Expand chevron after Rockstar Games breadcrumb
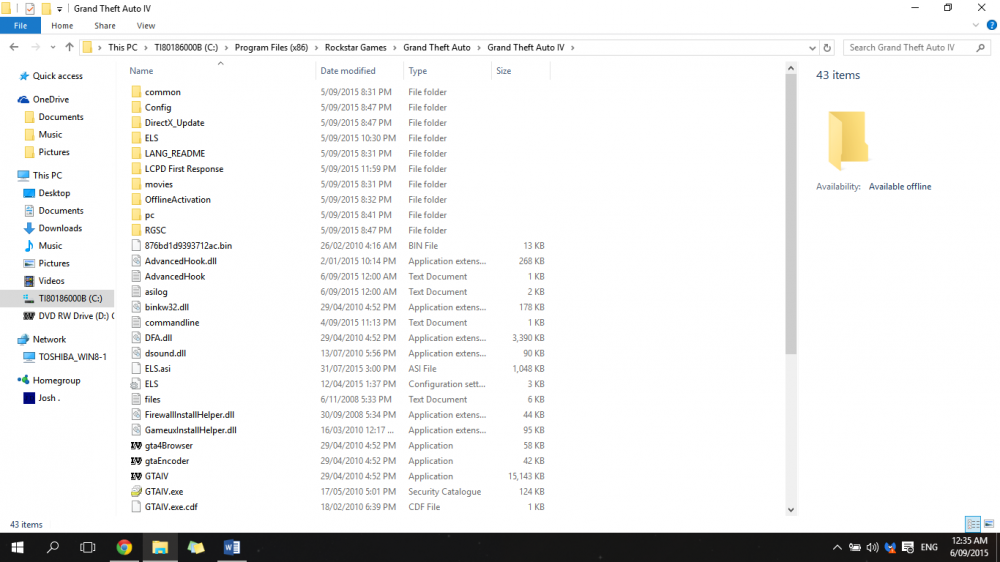 [x=395, y=48]
